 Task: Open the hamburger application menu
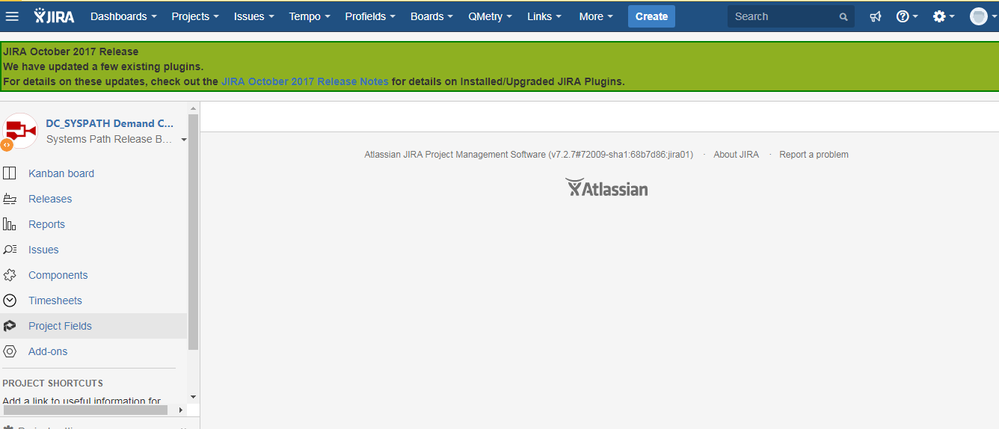coord(12,17)
